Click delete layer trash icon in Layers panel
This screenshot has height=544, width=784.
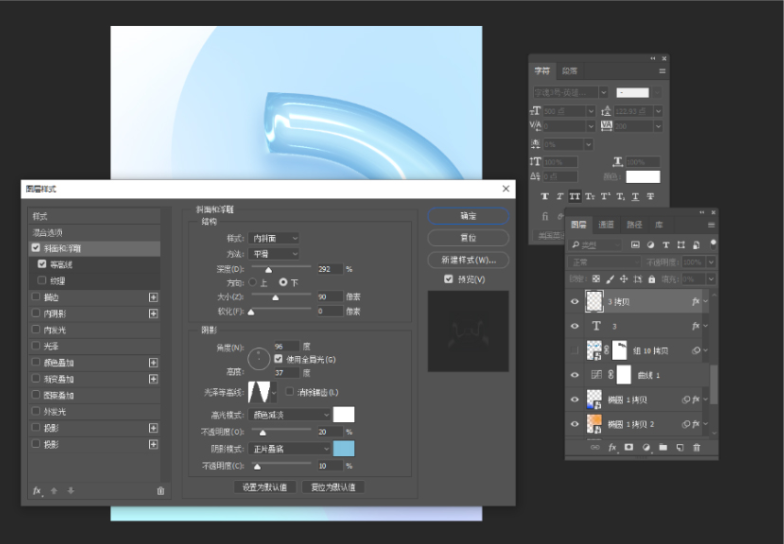(696, 448)
